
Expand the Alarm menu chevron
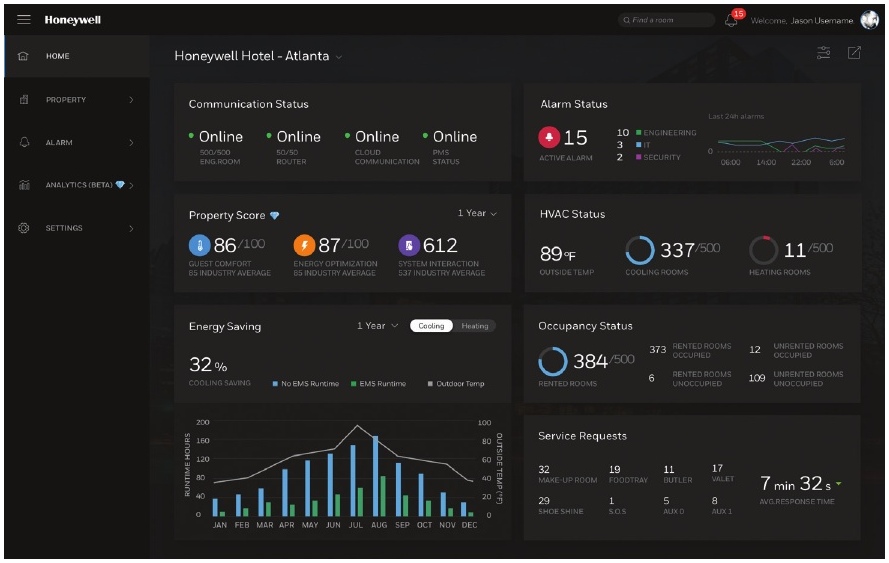131,143
